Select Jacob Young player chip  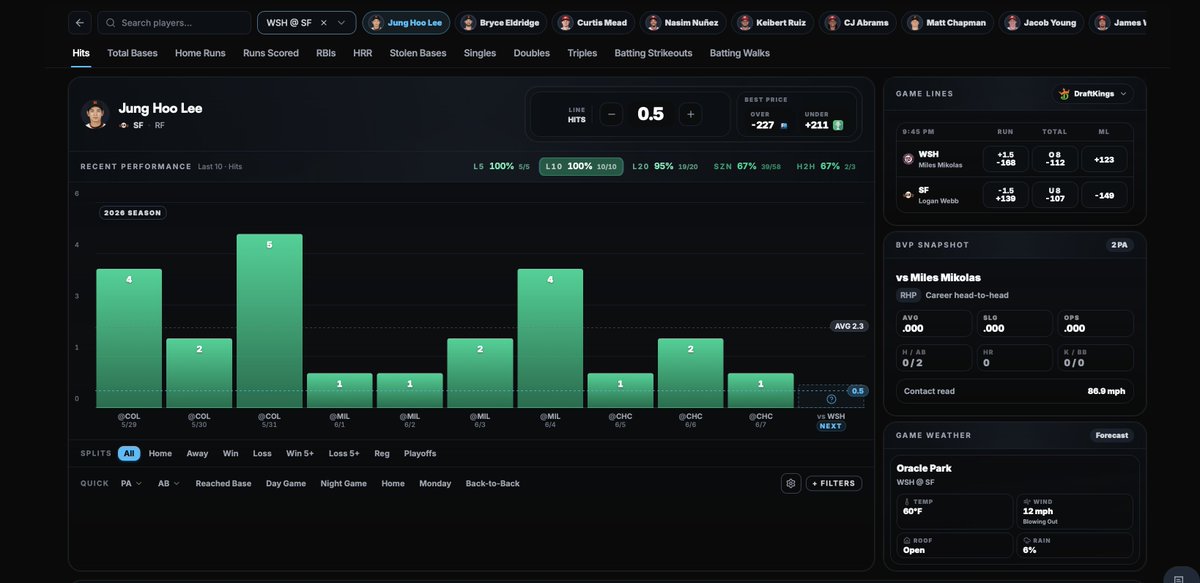pos(1041,22)
